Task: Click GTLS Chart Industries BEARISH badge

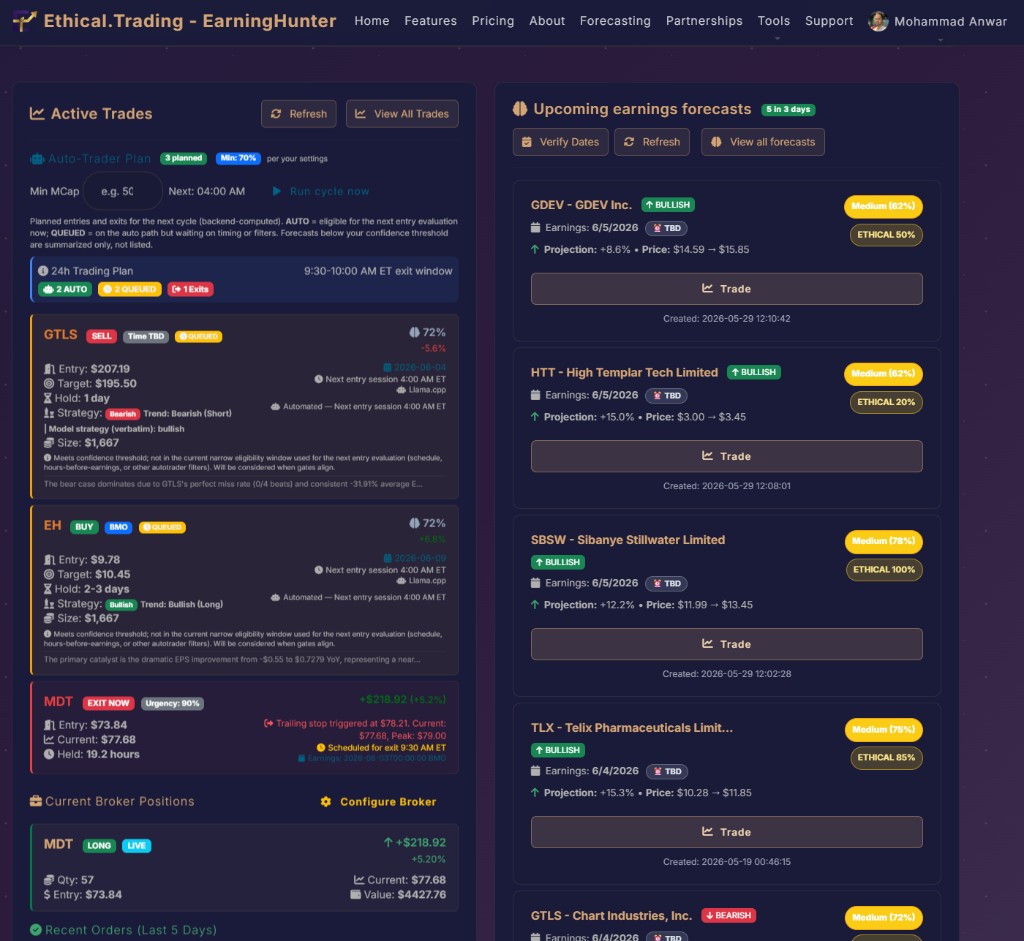Action: pyautogui.click(x=728, y=916)
